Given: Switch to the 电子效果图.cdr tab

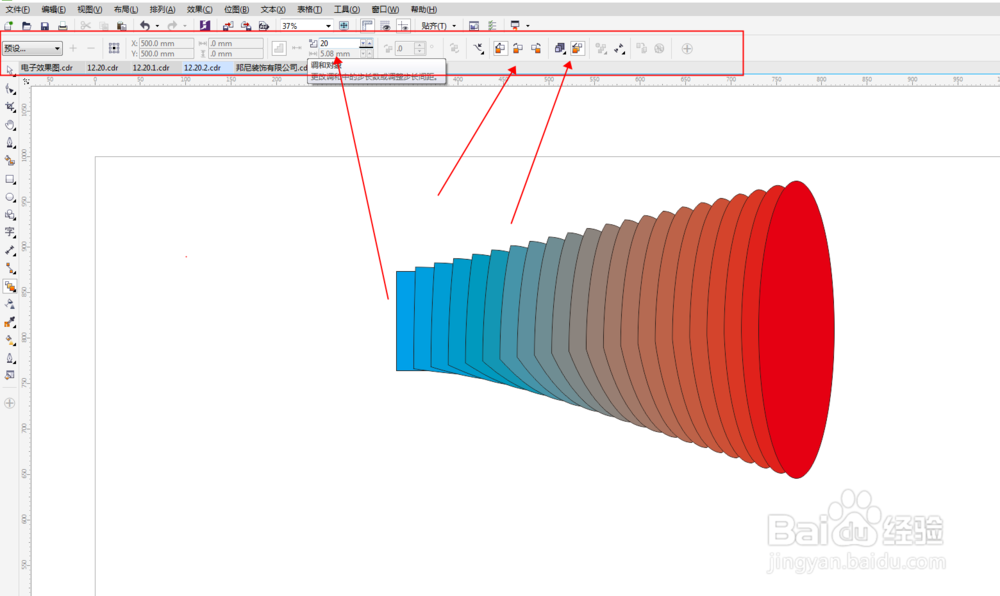Looking at the screenshot, I should pos(47,68).
